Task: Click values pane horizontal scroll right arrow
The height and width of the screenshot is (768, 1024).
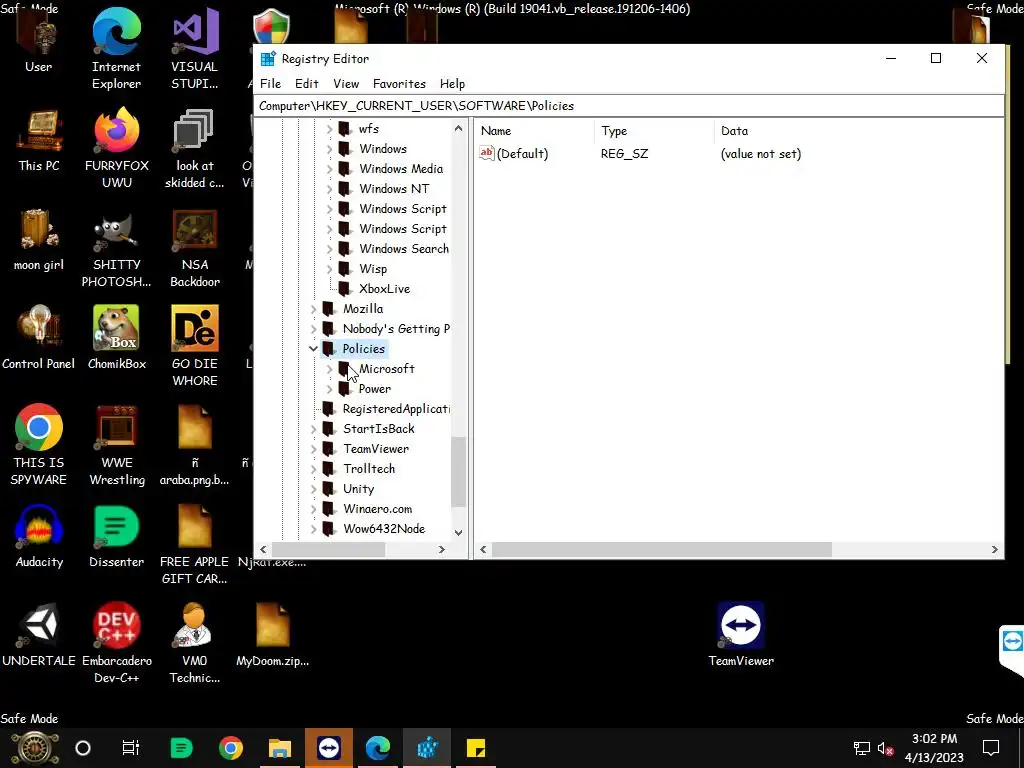Action: coord(995,550)
